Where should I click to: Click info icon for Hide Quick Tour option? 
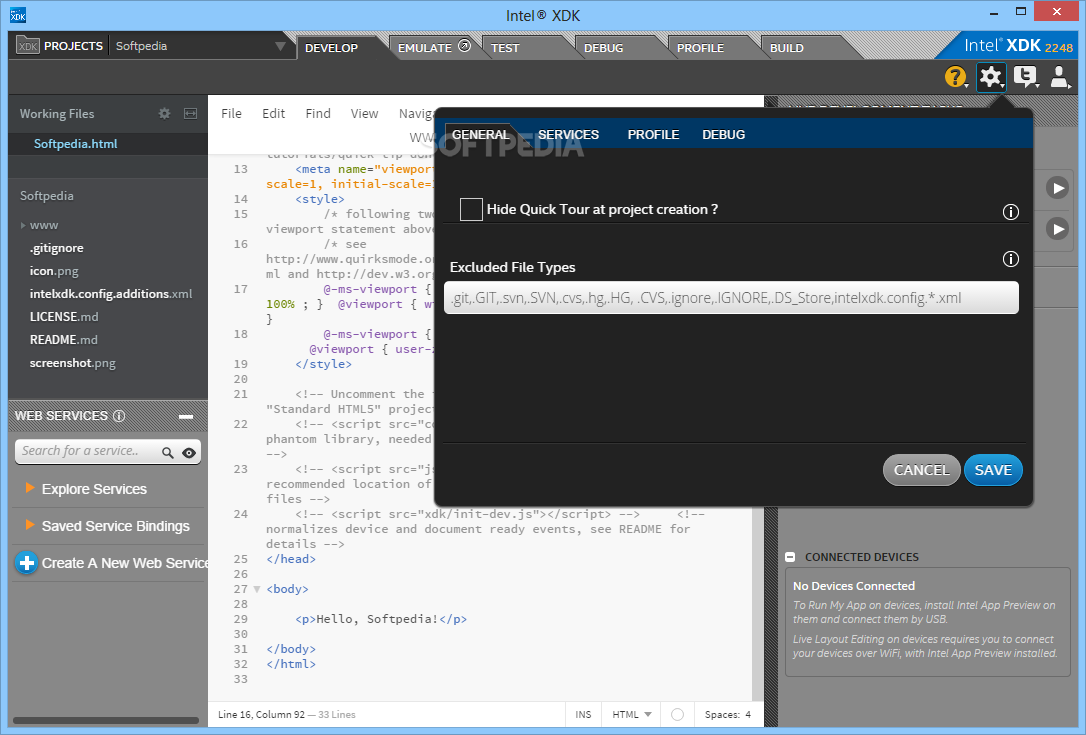pos(1011,212)
